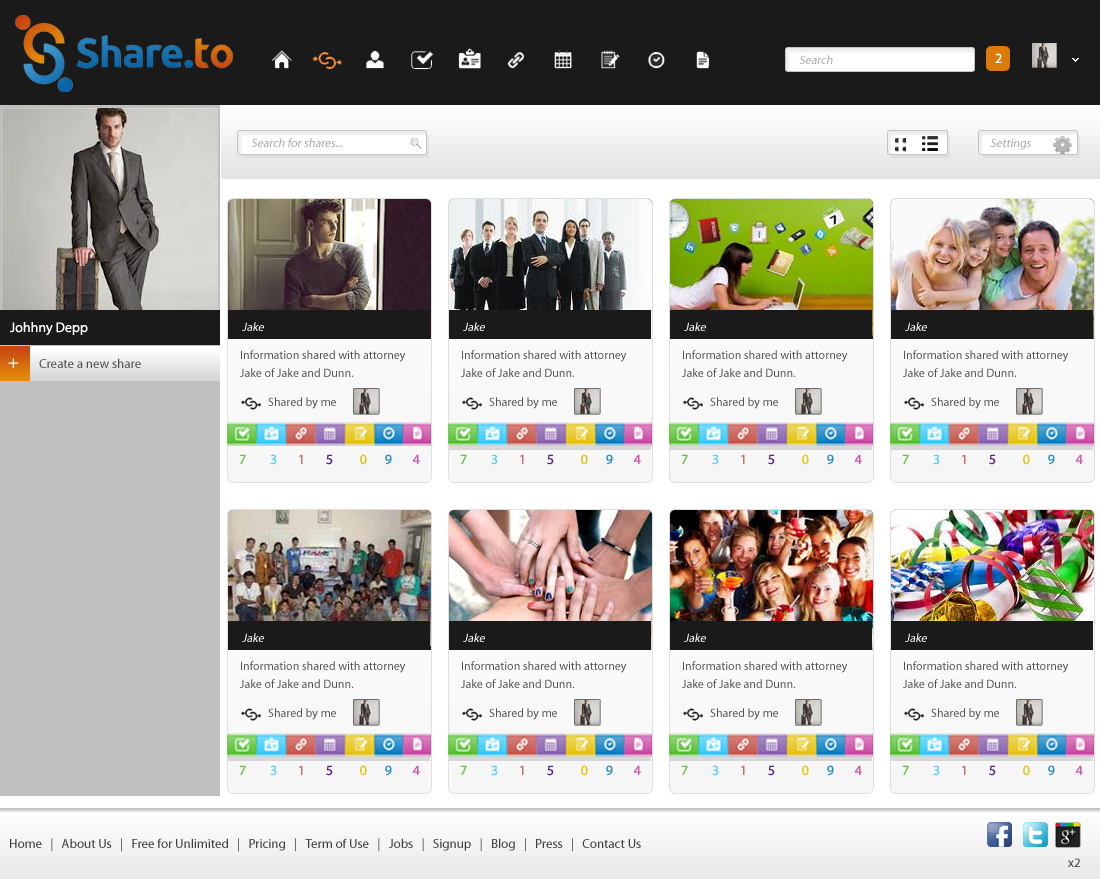Click Create a new share in the sidebar
The image size is (1100, 879).
(x=88, y=363)
